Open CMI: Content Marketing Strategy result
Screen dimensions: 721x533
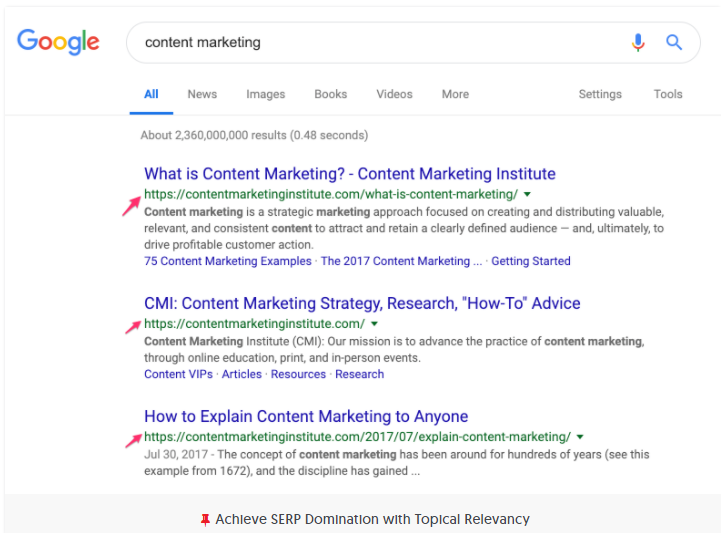pyautogui.click(x=362, y=304)
